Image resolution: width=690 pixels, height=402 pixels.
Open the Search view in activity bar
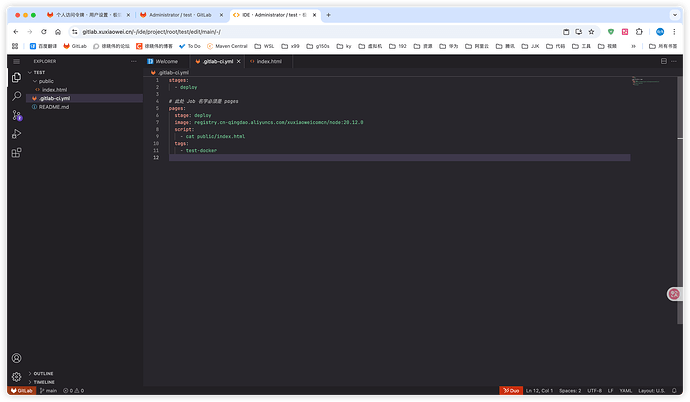click(x=16, y=97)
